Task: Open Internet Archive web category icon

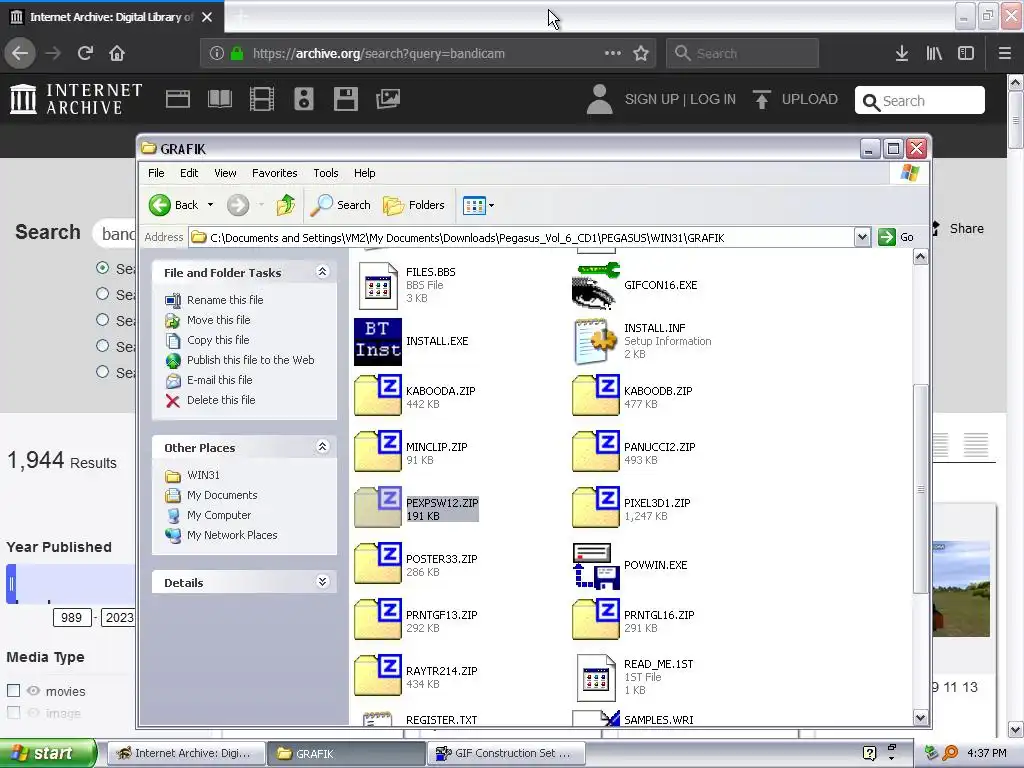Action: coord(178,99)
